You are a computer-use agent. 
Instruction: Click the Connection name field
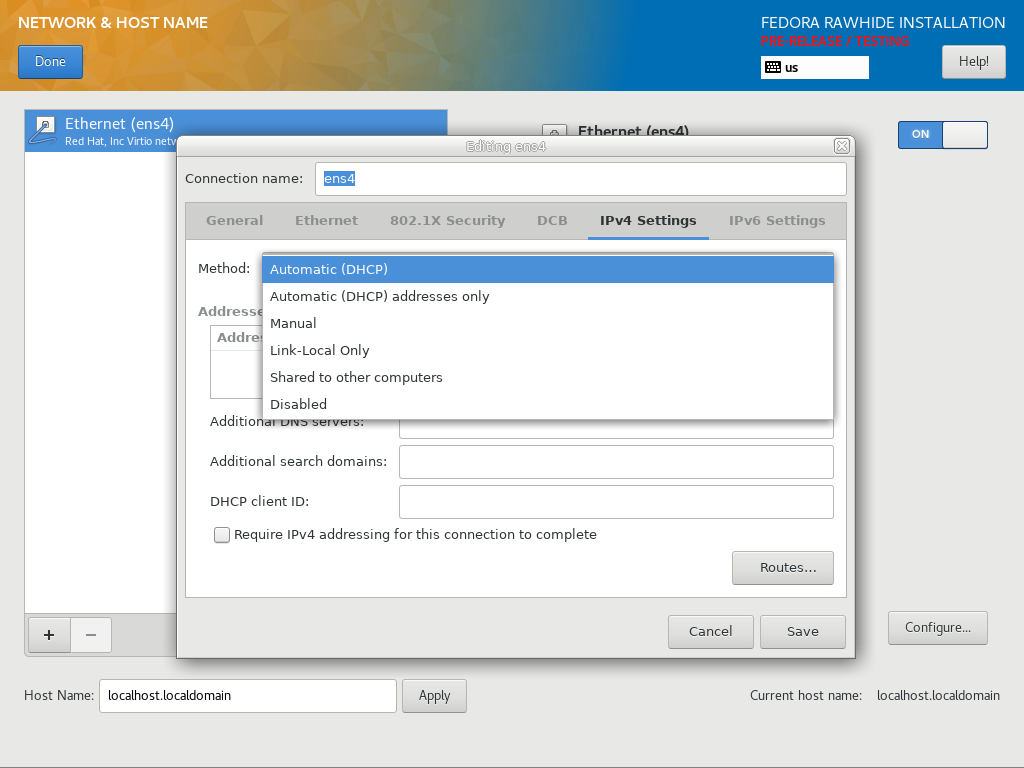pyautogui.click(x=581, y=179)
